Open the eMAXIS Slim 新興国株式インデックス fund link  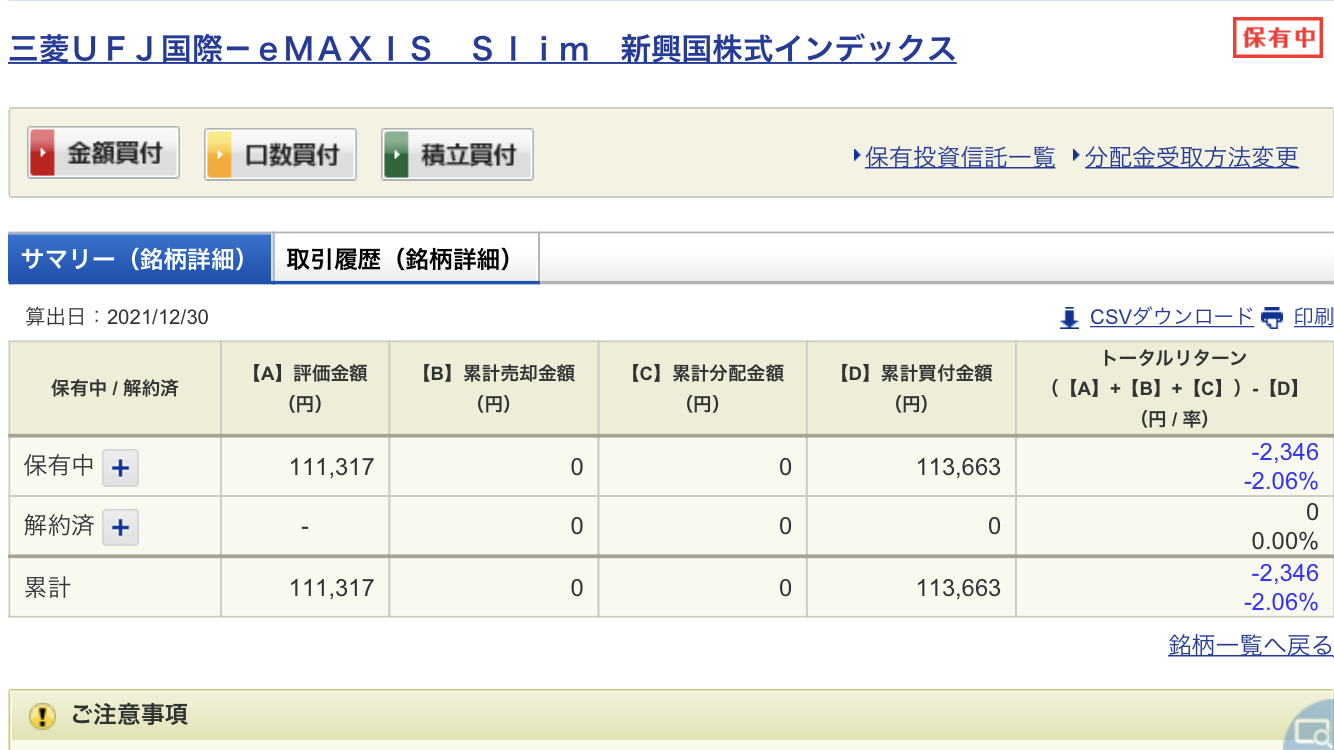tap(482, 48)
